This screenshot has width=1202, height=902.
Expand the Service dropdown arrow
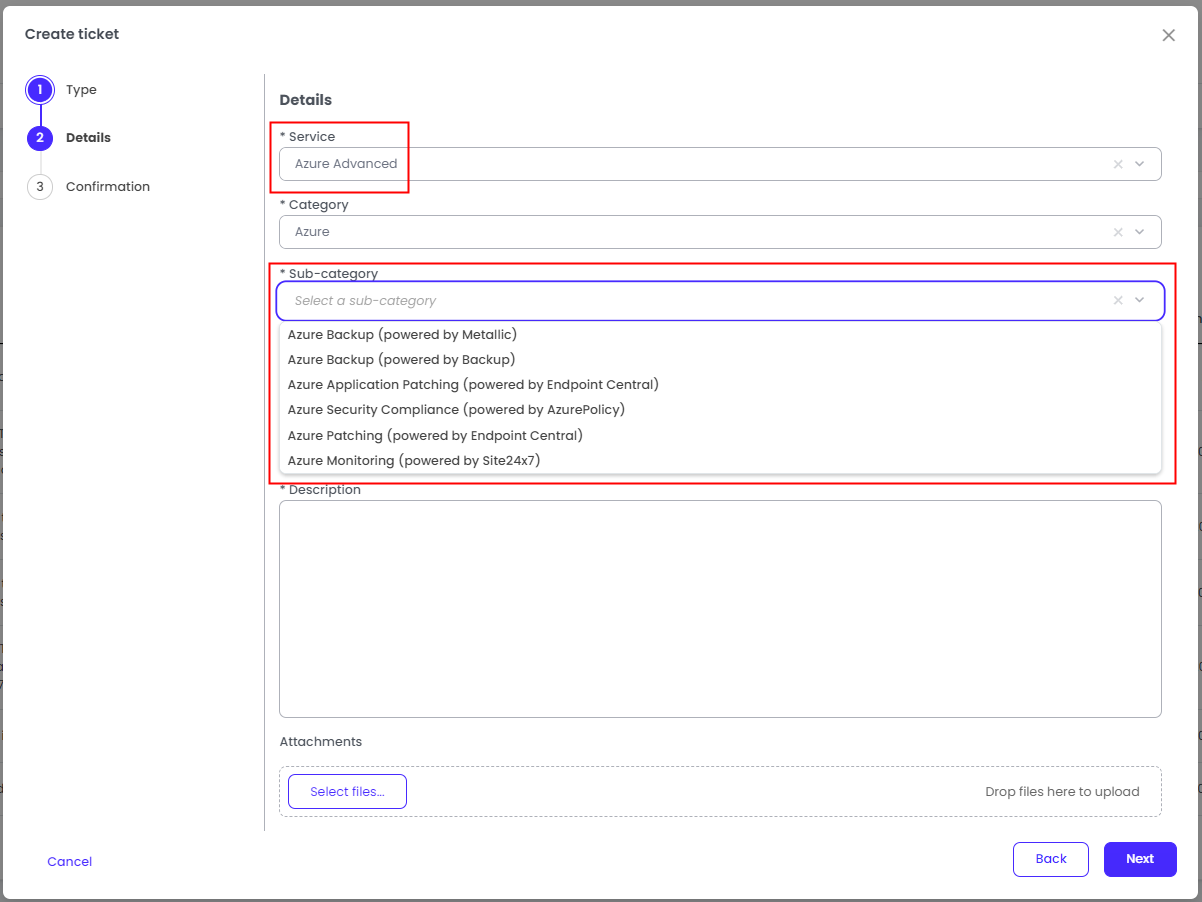[x=1140, y=164]
